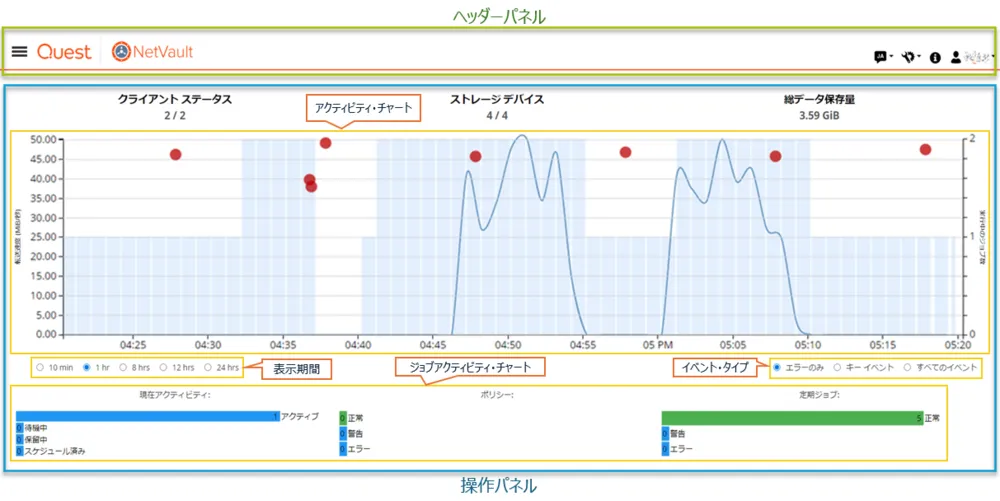Click the ポリシー エラー count bar
This screenshot has width=1000, height=501.
click(x=343, y=449)
